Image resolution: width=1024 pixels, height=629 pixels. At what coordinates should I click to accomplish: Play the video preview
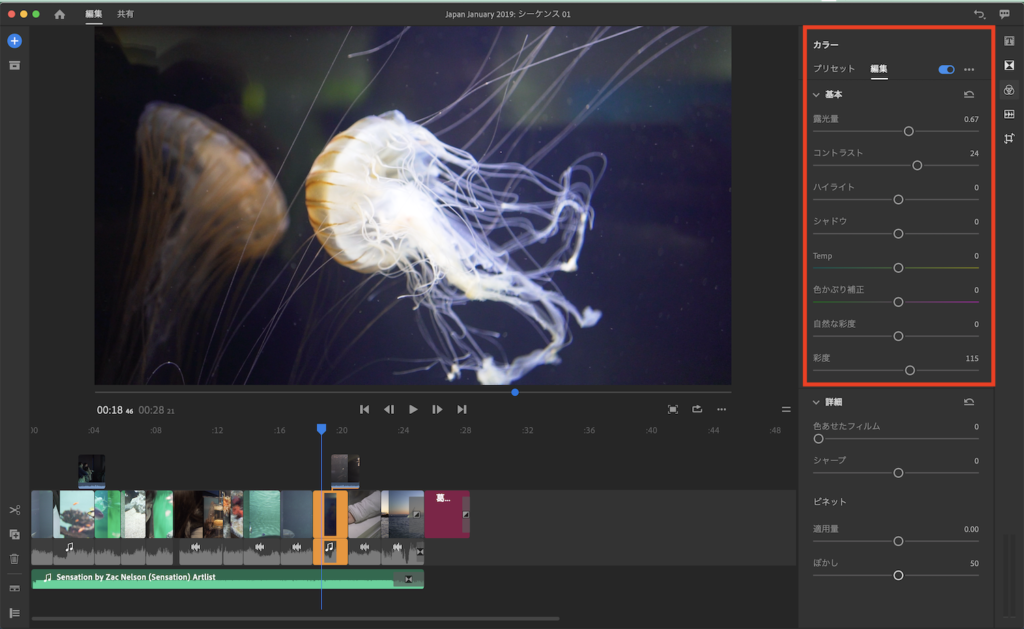click(x=413, y=409)
